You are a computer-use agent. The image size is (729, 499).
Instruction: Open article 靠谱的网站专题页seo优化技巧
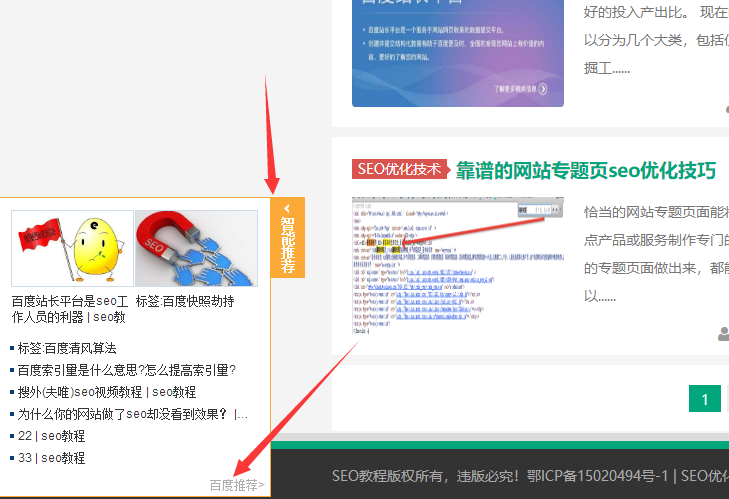(585, 171)
